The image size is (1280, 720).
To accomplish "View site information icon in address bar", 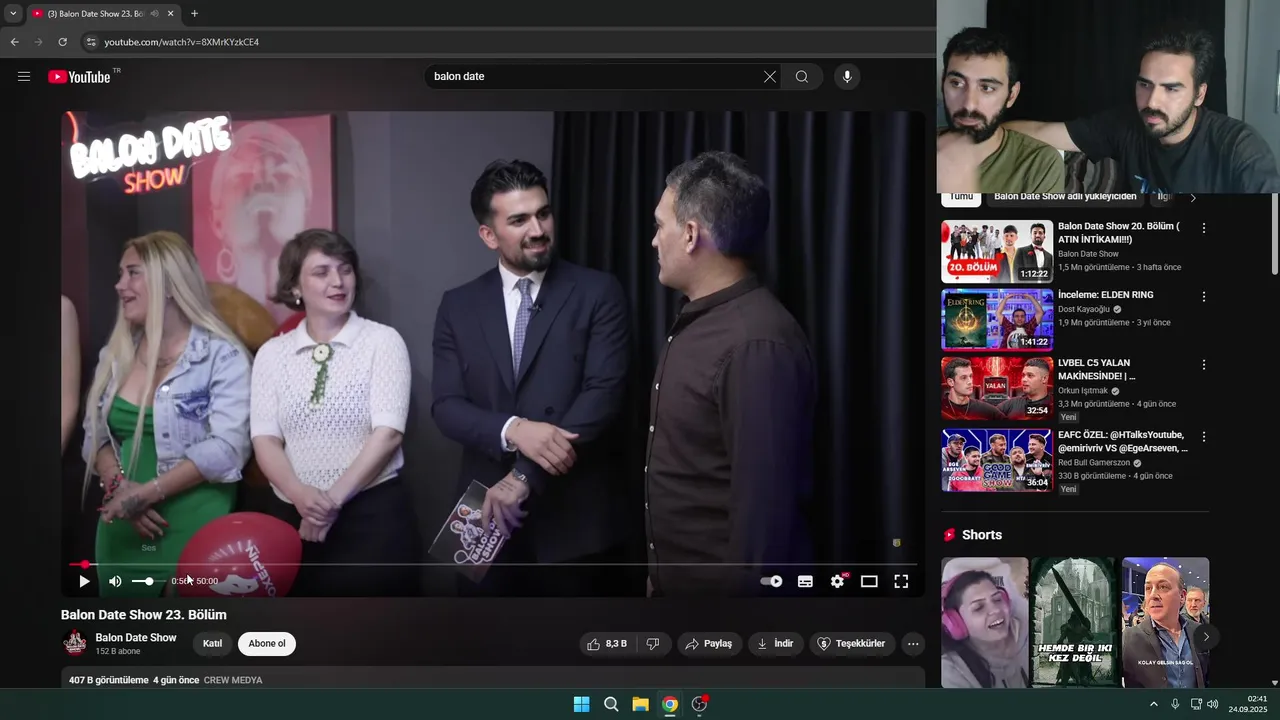I will coord(91,42).
